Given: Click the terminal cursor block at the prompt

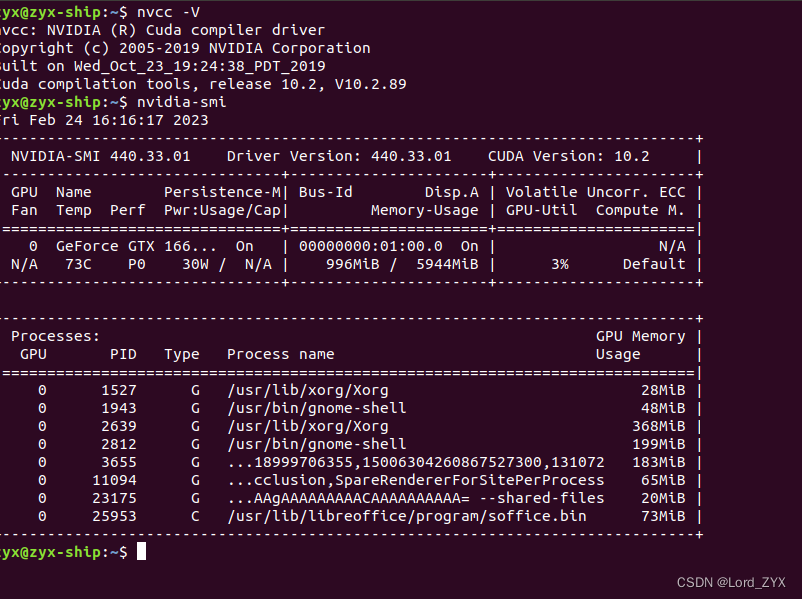Looking at the screenshot, I should point(141,552).
